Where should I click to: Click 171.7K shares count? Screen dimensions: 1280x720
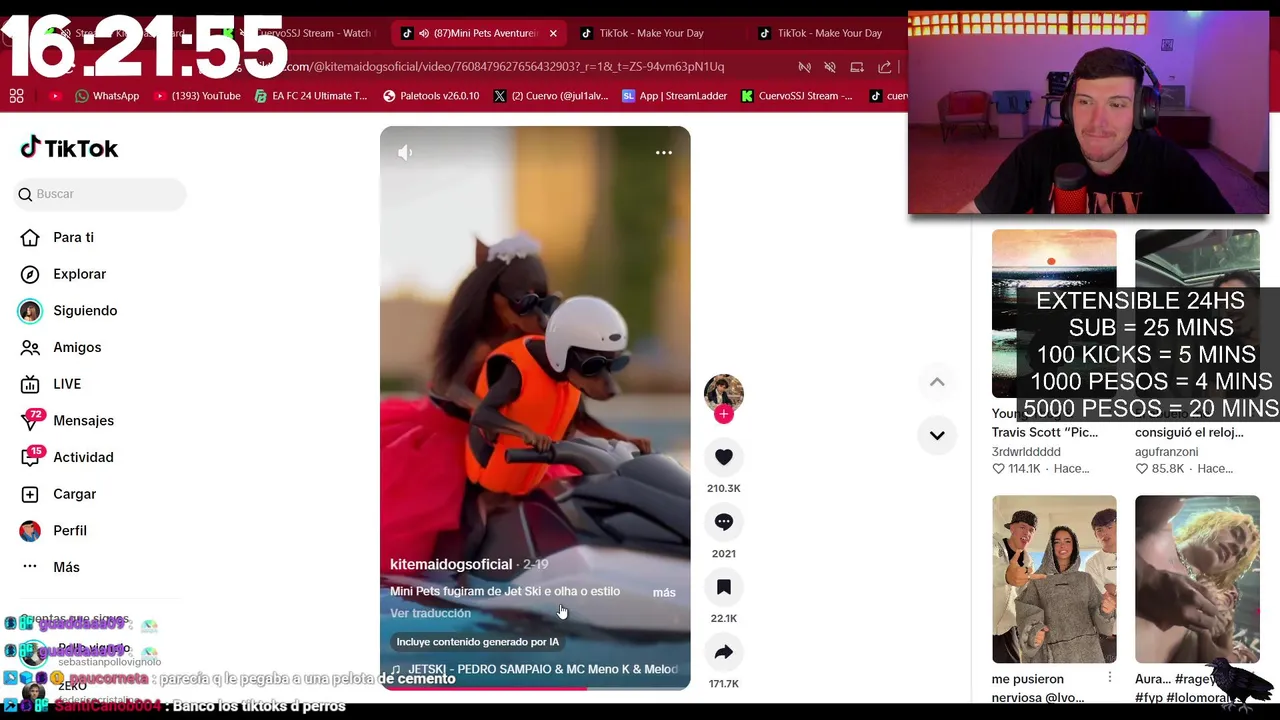point(724,684)
